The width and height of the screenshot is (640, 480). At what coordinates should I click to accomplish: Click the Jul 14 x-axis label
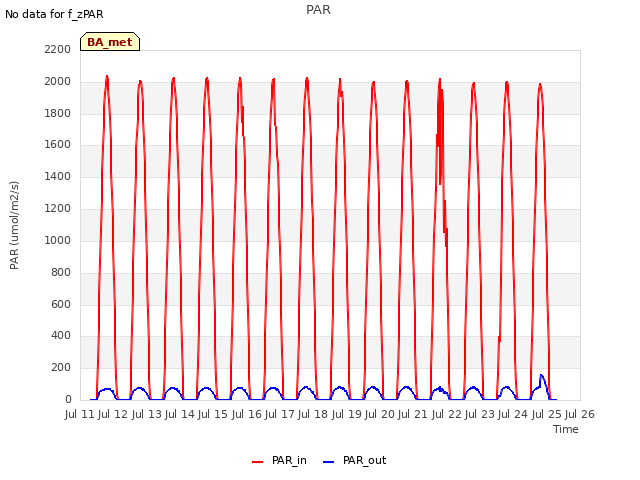pyautogui.click(x=180, y=414)
